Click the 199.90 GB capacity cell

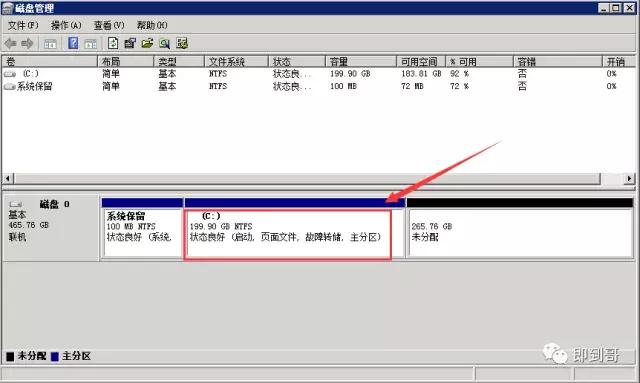click(x=350, y=74)
